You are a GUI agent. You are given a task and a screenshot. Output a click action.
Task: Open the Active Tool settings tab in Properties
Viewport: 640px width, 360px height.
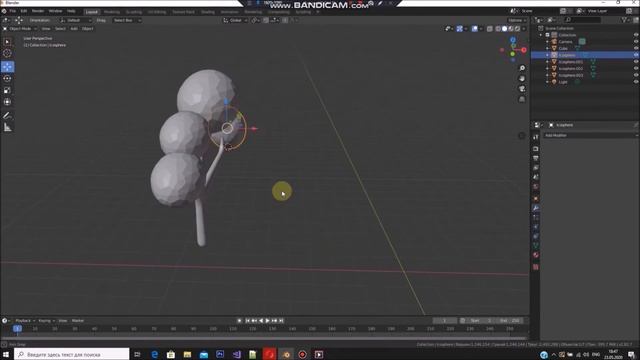536,137
